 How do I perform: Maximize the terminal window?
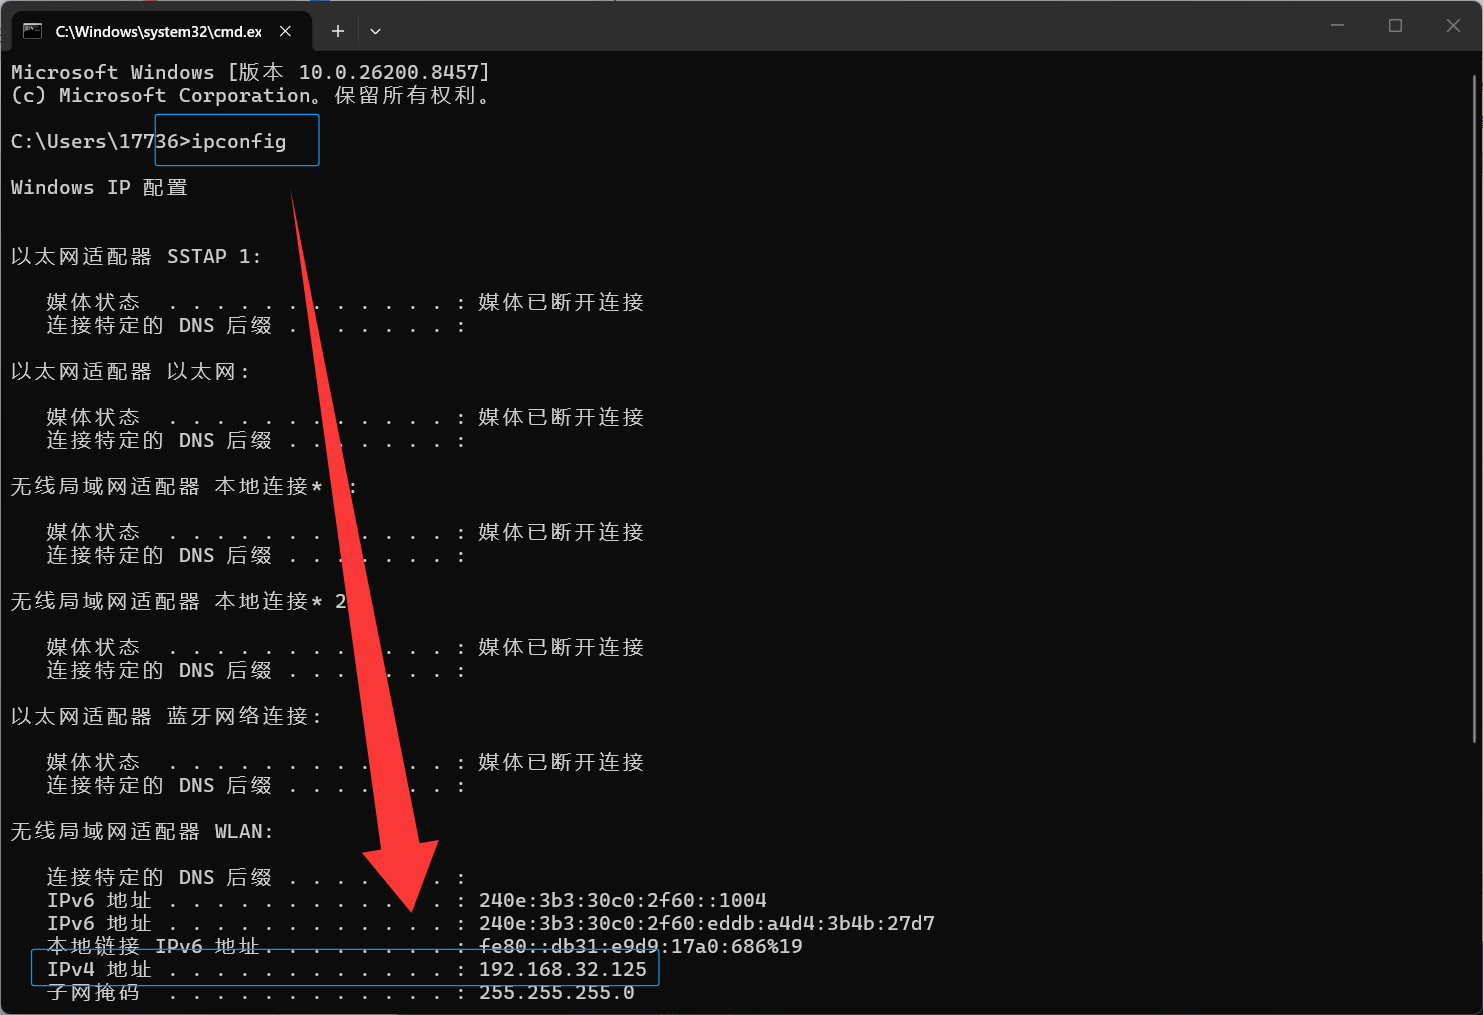pos(1395,25)
